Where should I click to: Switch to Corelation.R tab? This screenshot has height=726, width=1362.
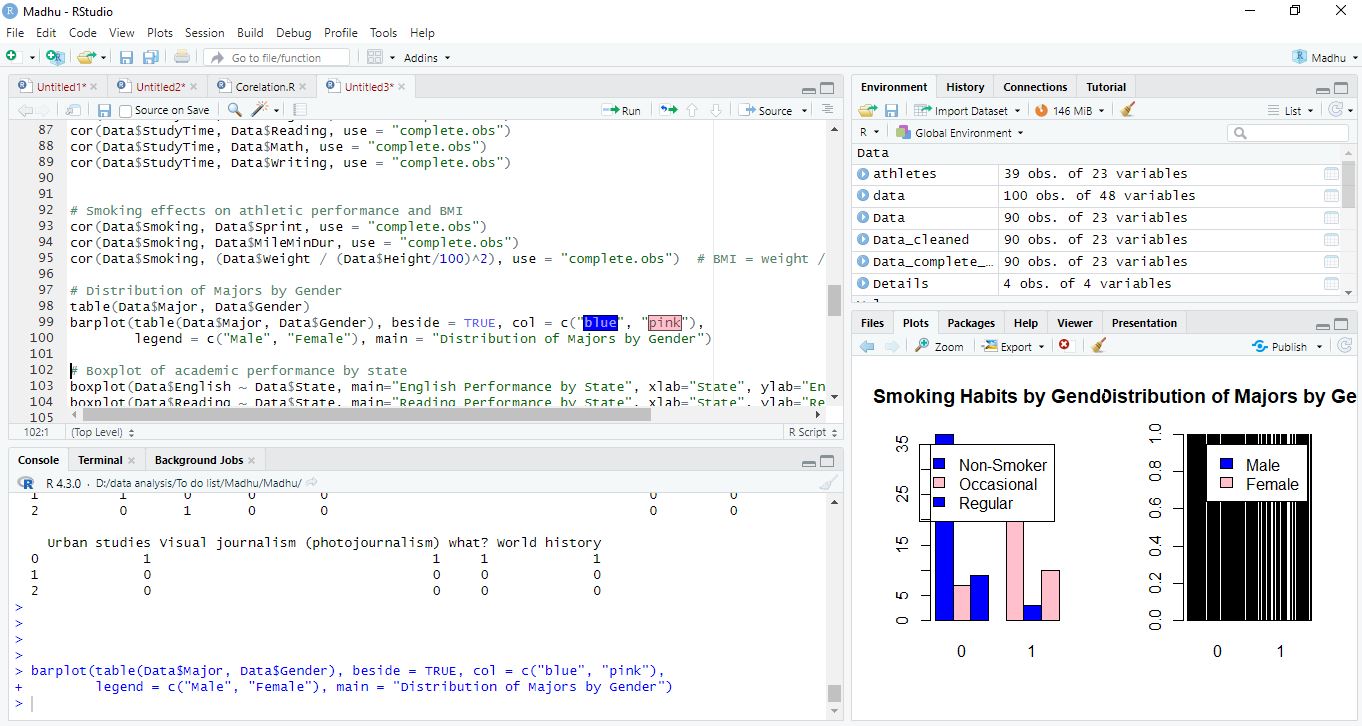265,87
